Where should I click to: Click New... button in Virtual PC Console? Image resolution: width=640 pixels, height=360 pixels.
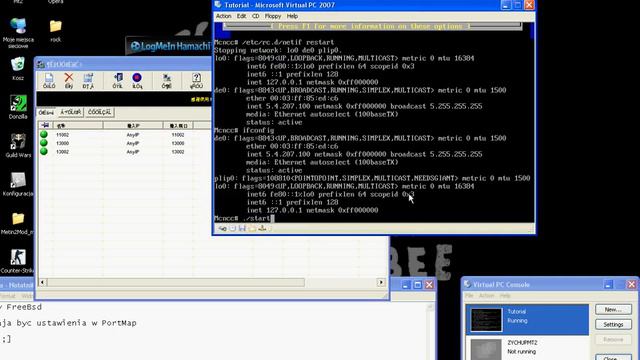coord(613,309)
